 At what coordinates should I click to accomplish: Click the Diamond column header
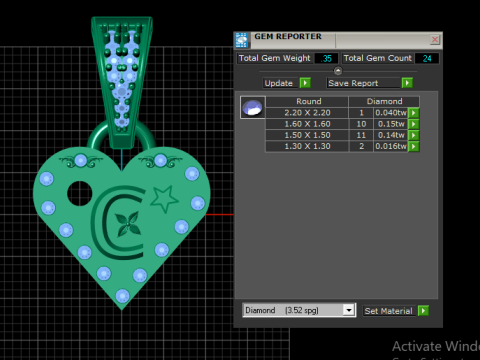pos(384,101)
